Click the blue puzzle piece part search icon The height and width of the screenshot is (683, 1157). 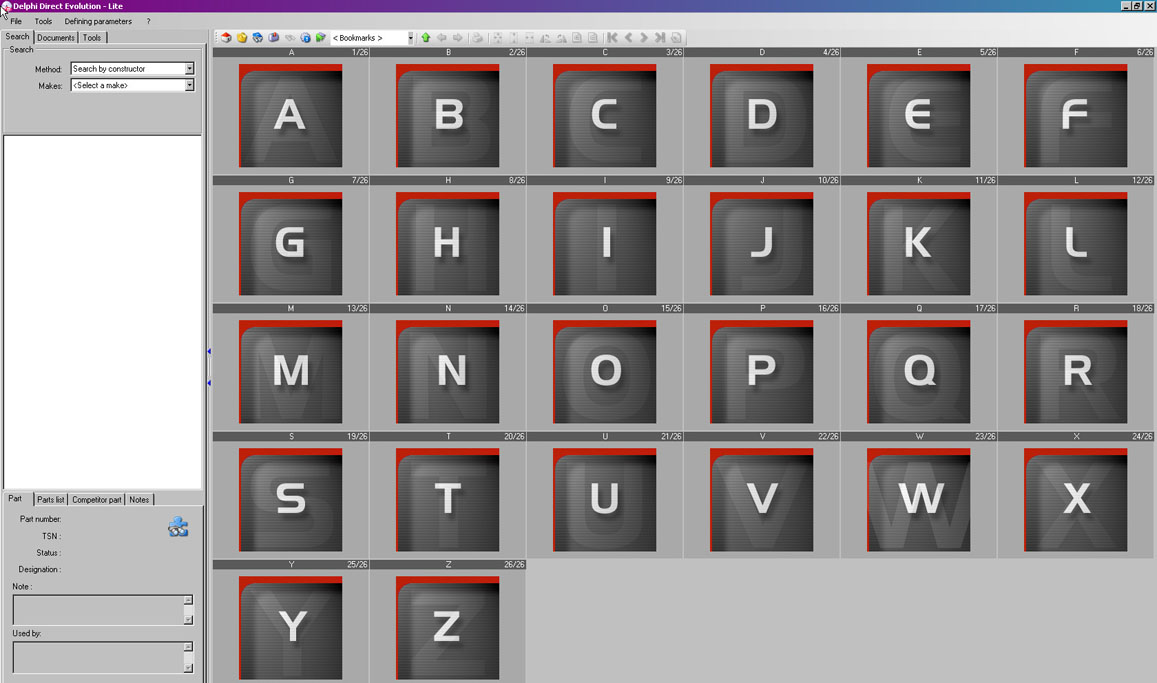(x=178, y=527)
